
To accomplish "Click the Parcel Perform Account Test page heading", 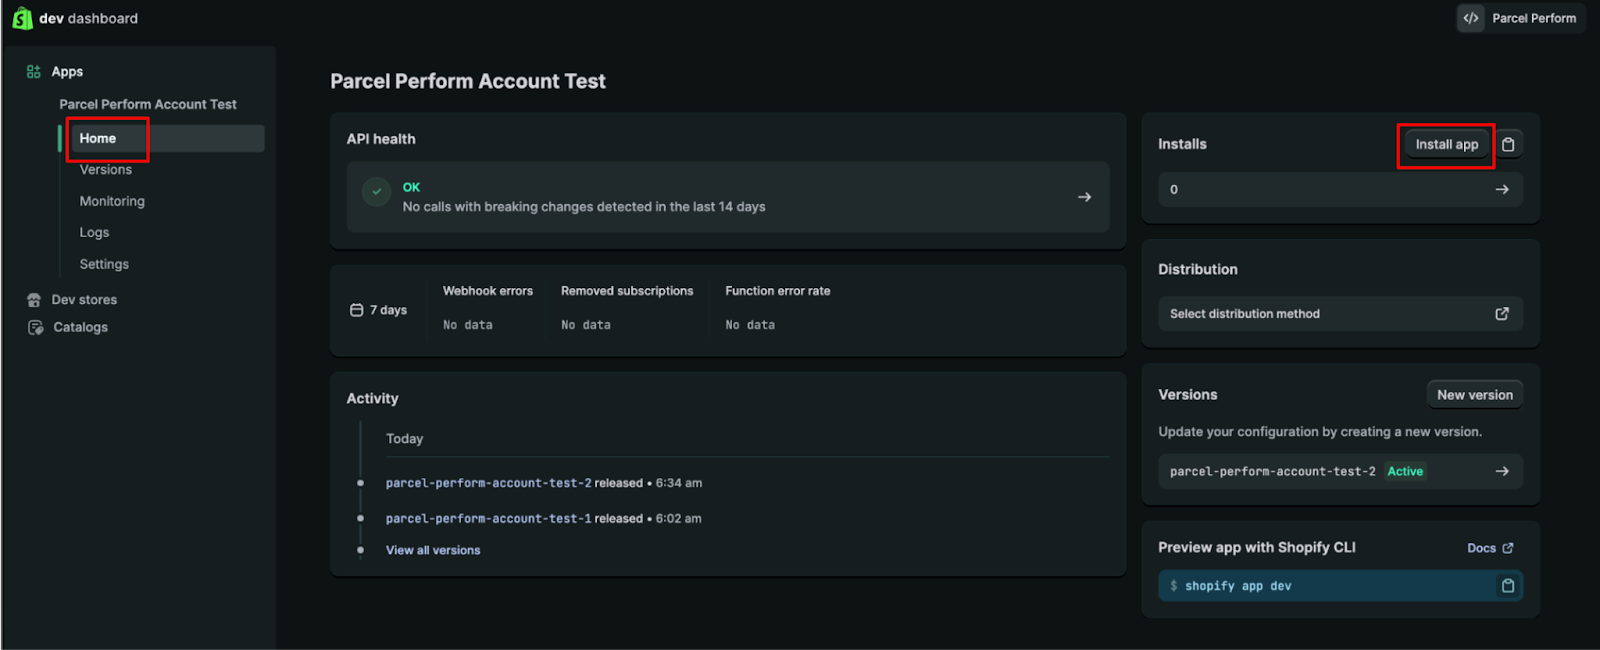I will pos(468,81).
